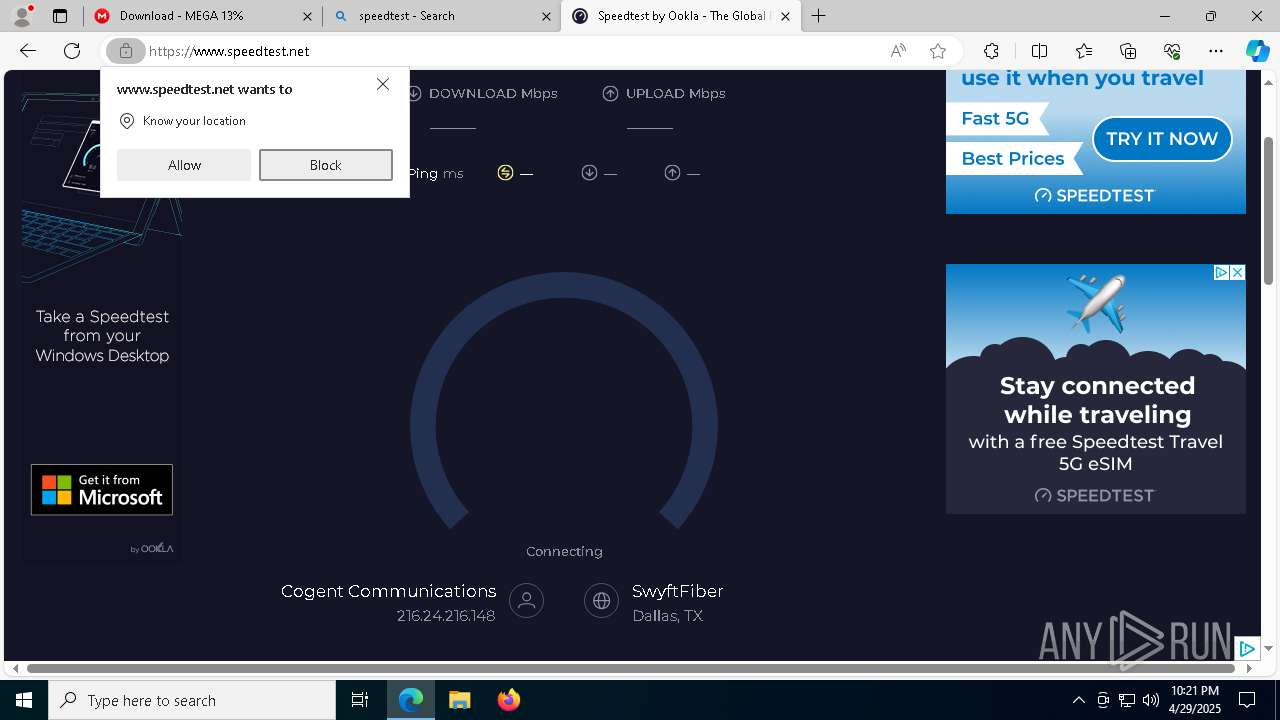This screenshot has width=1280, height=720.
Task: Open Browser essentials heart icon
Action: click(1172, 51)
